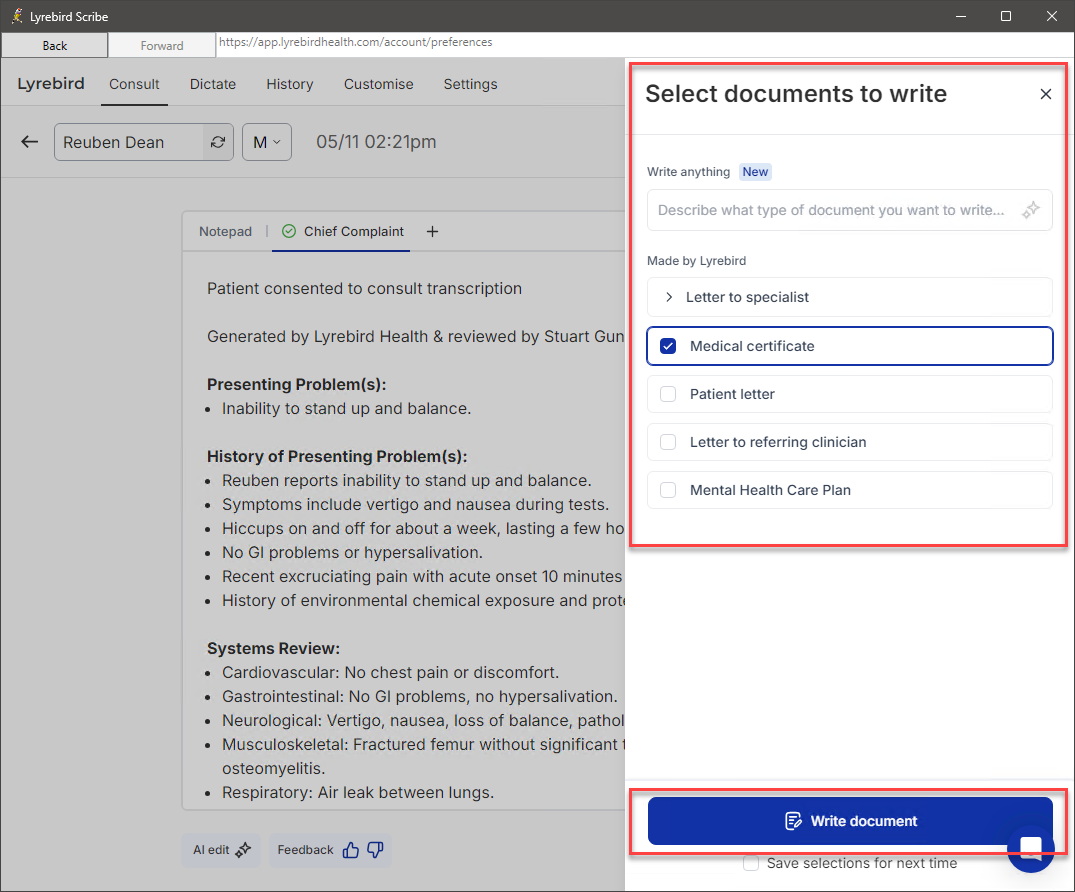Click the browser Forward button
This screenshot has width=1075, height=892.
(162, 46)
